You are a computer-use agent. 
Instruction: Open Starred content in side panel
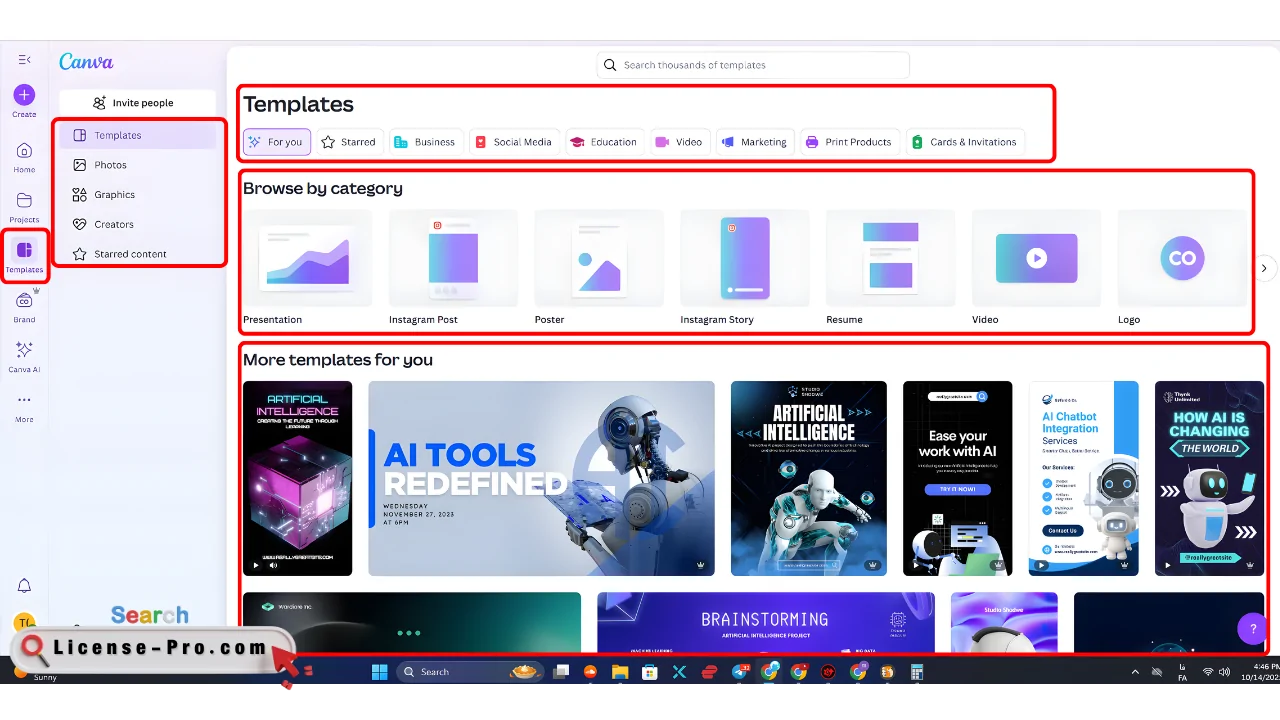130,254
